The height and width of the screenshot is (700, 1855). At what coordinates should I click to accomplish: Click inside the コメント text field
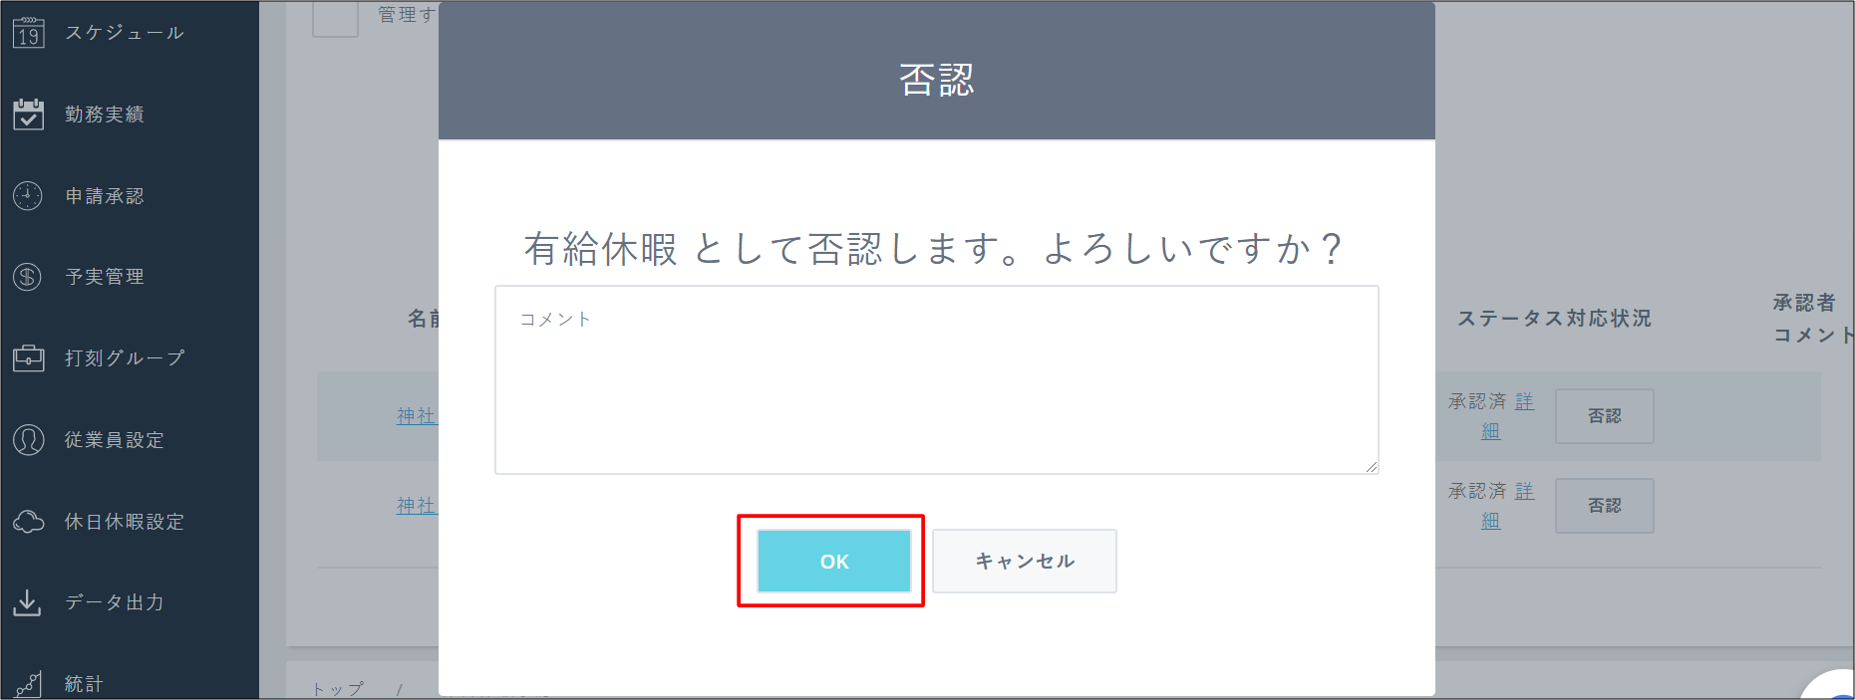(936, 378)
